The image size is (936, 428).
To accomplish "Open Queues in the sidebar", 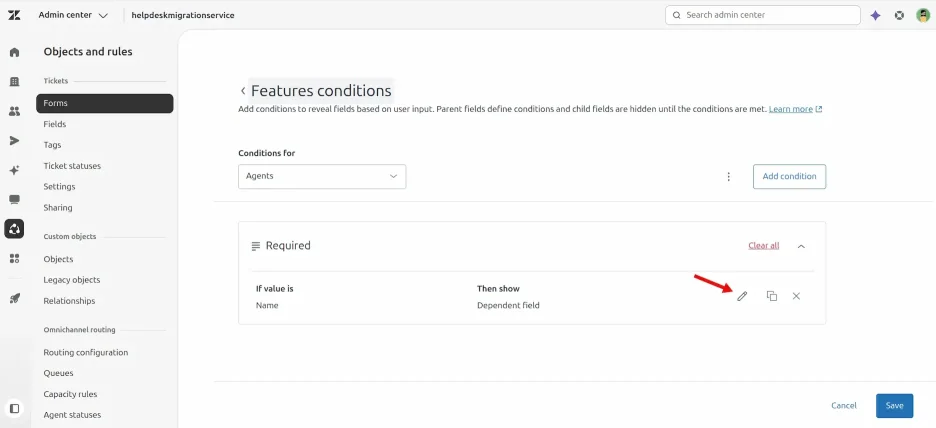I will point(58,373).
